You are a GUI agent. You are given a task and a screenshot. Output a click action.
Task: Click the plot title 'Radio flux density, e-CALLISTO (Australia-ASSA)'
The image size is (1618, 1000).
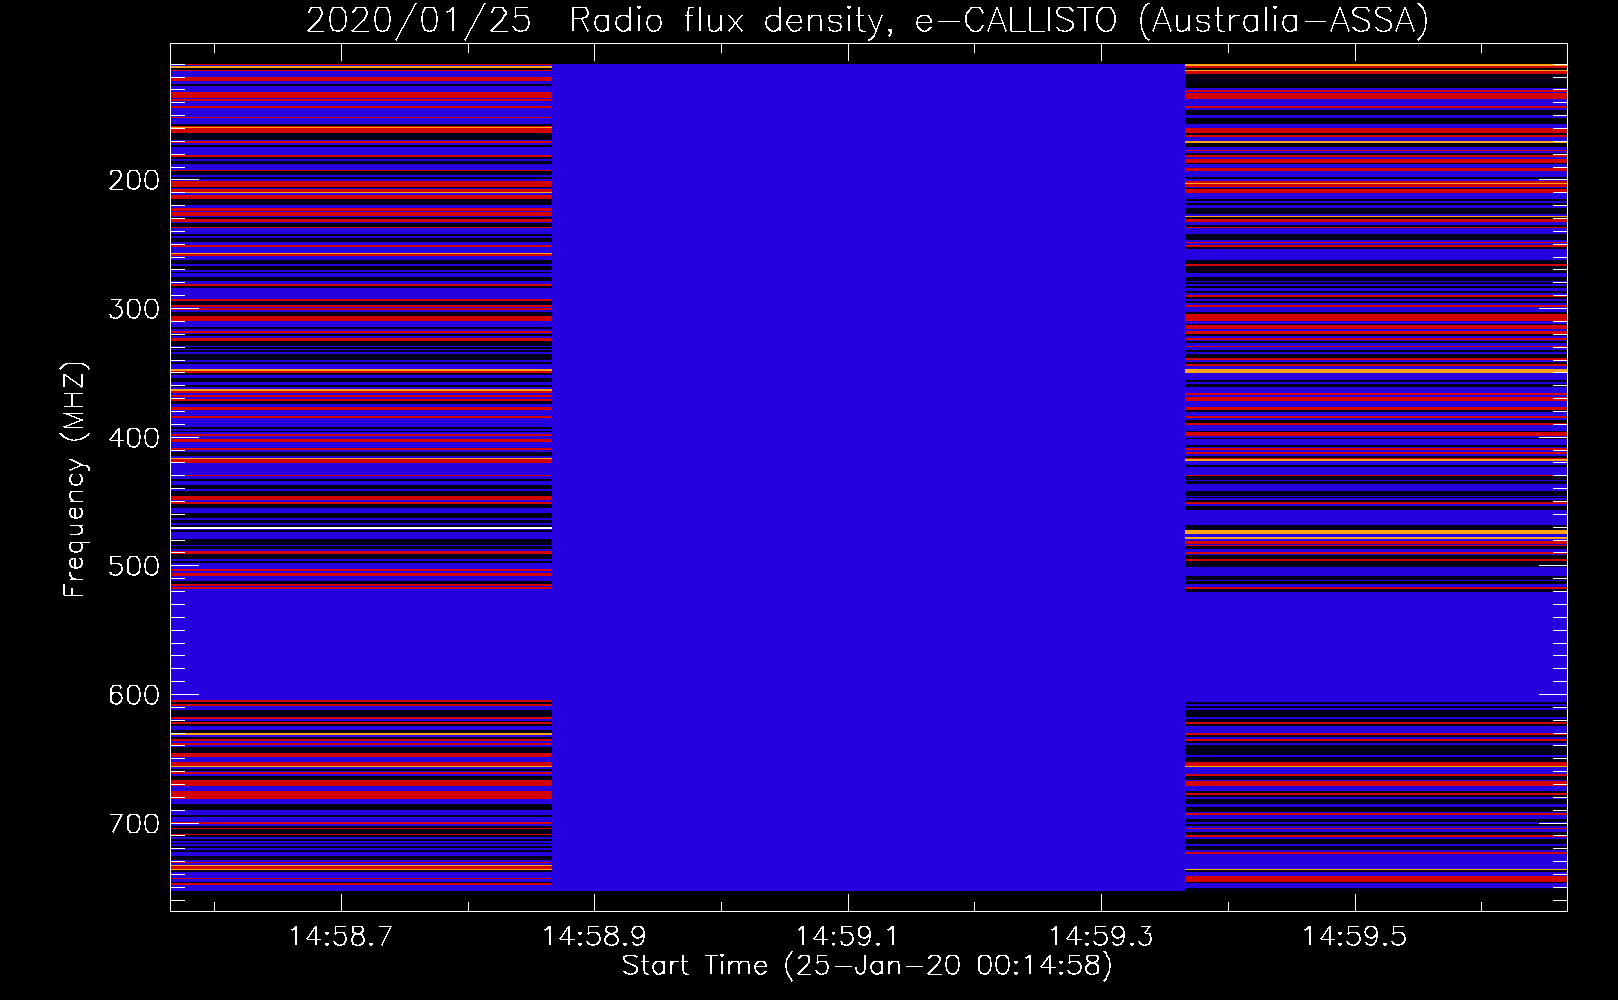(x=998, y=20)
